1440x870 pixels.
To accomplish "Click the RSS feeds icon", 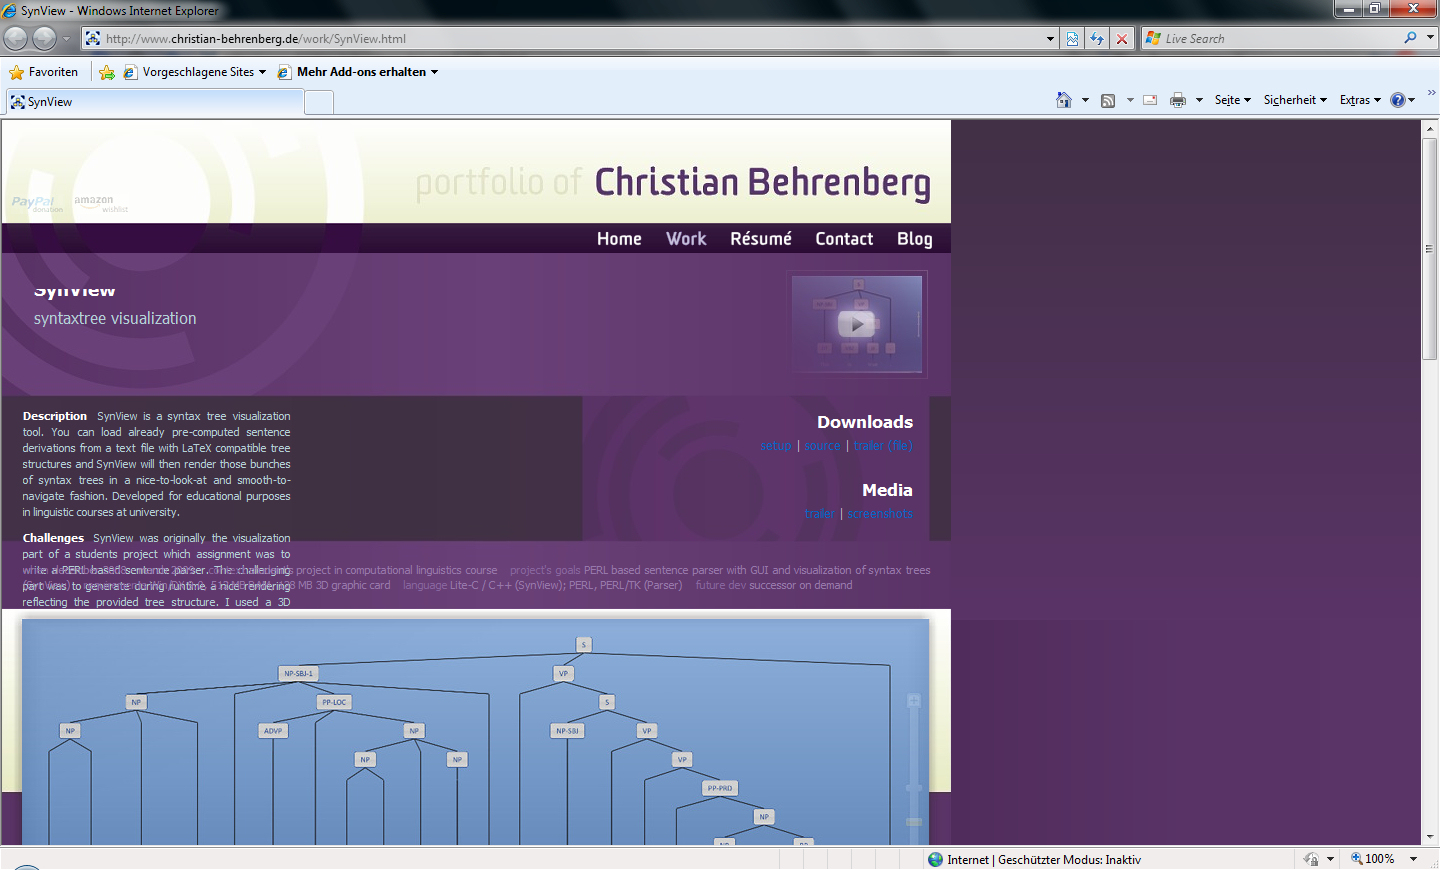I will pos(1108,100).
